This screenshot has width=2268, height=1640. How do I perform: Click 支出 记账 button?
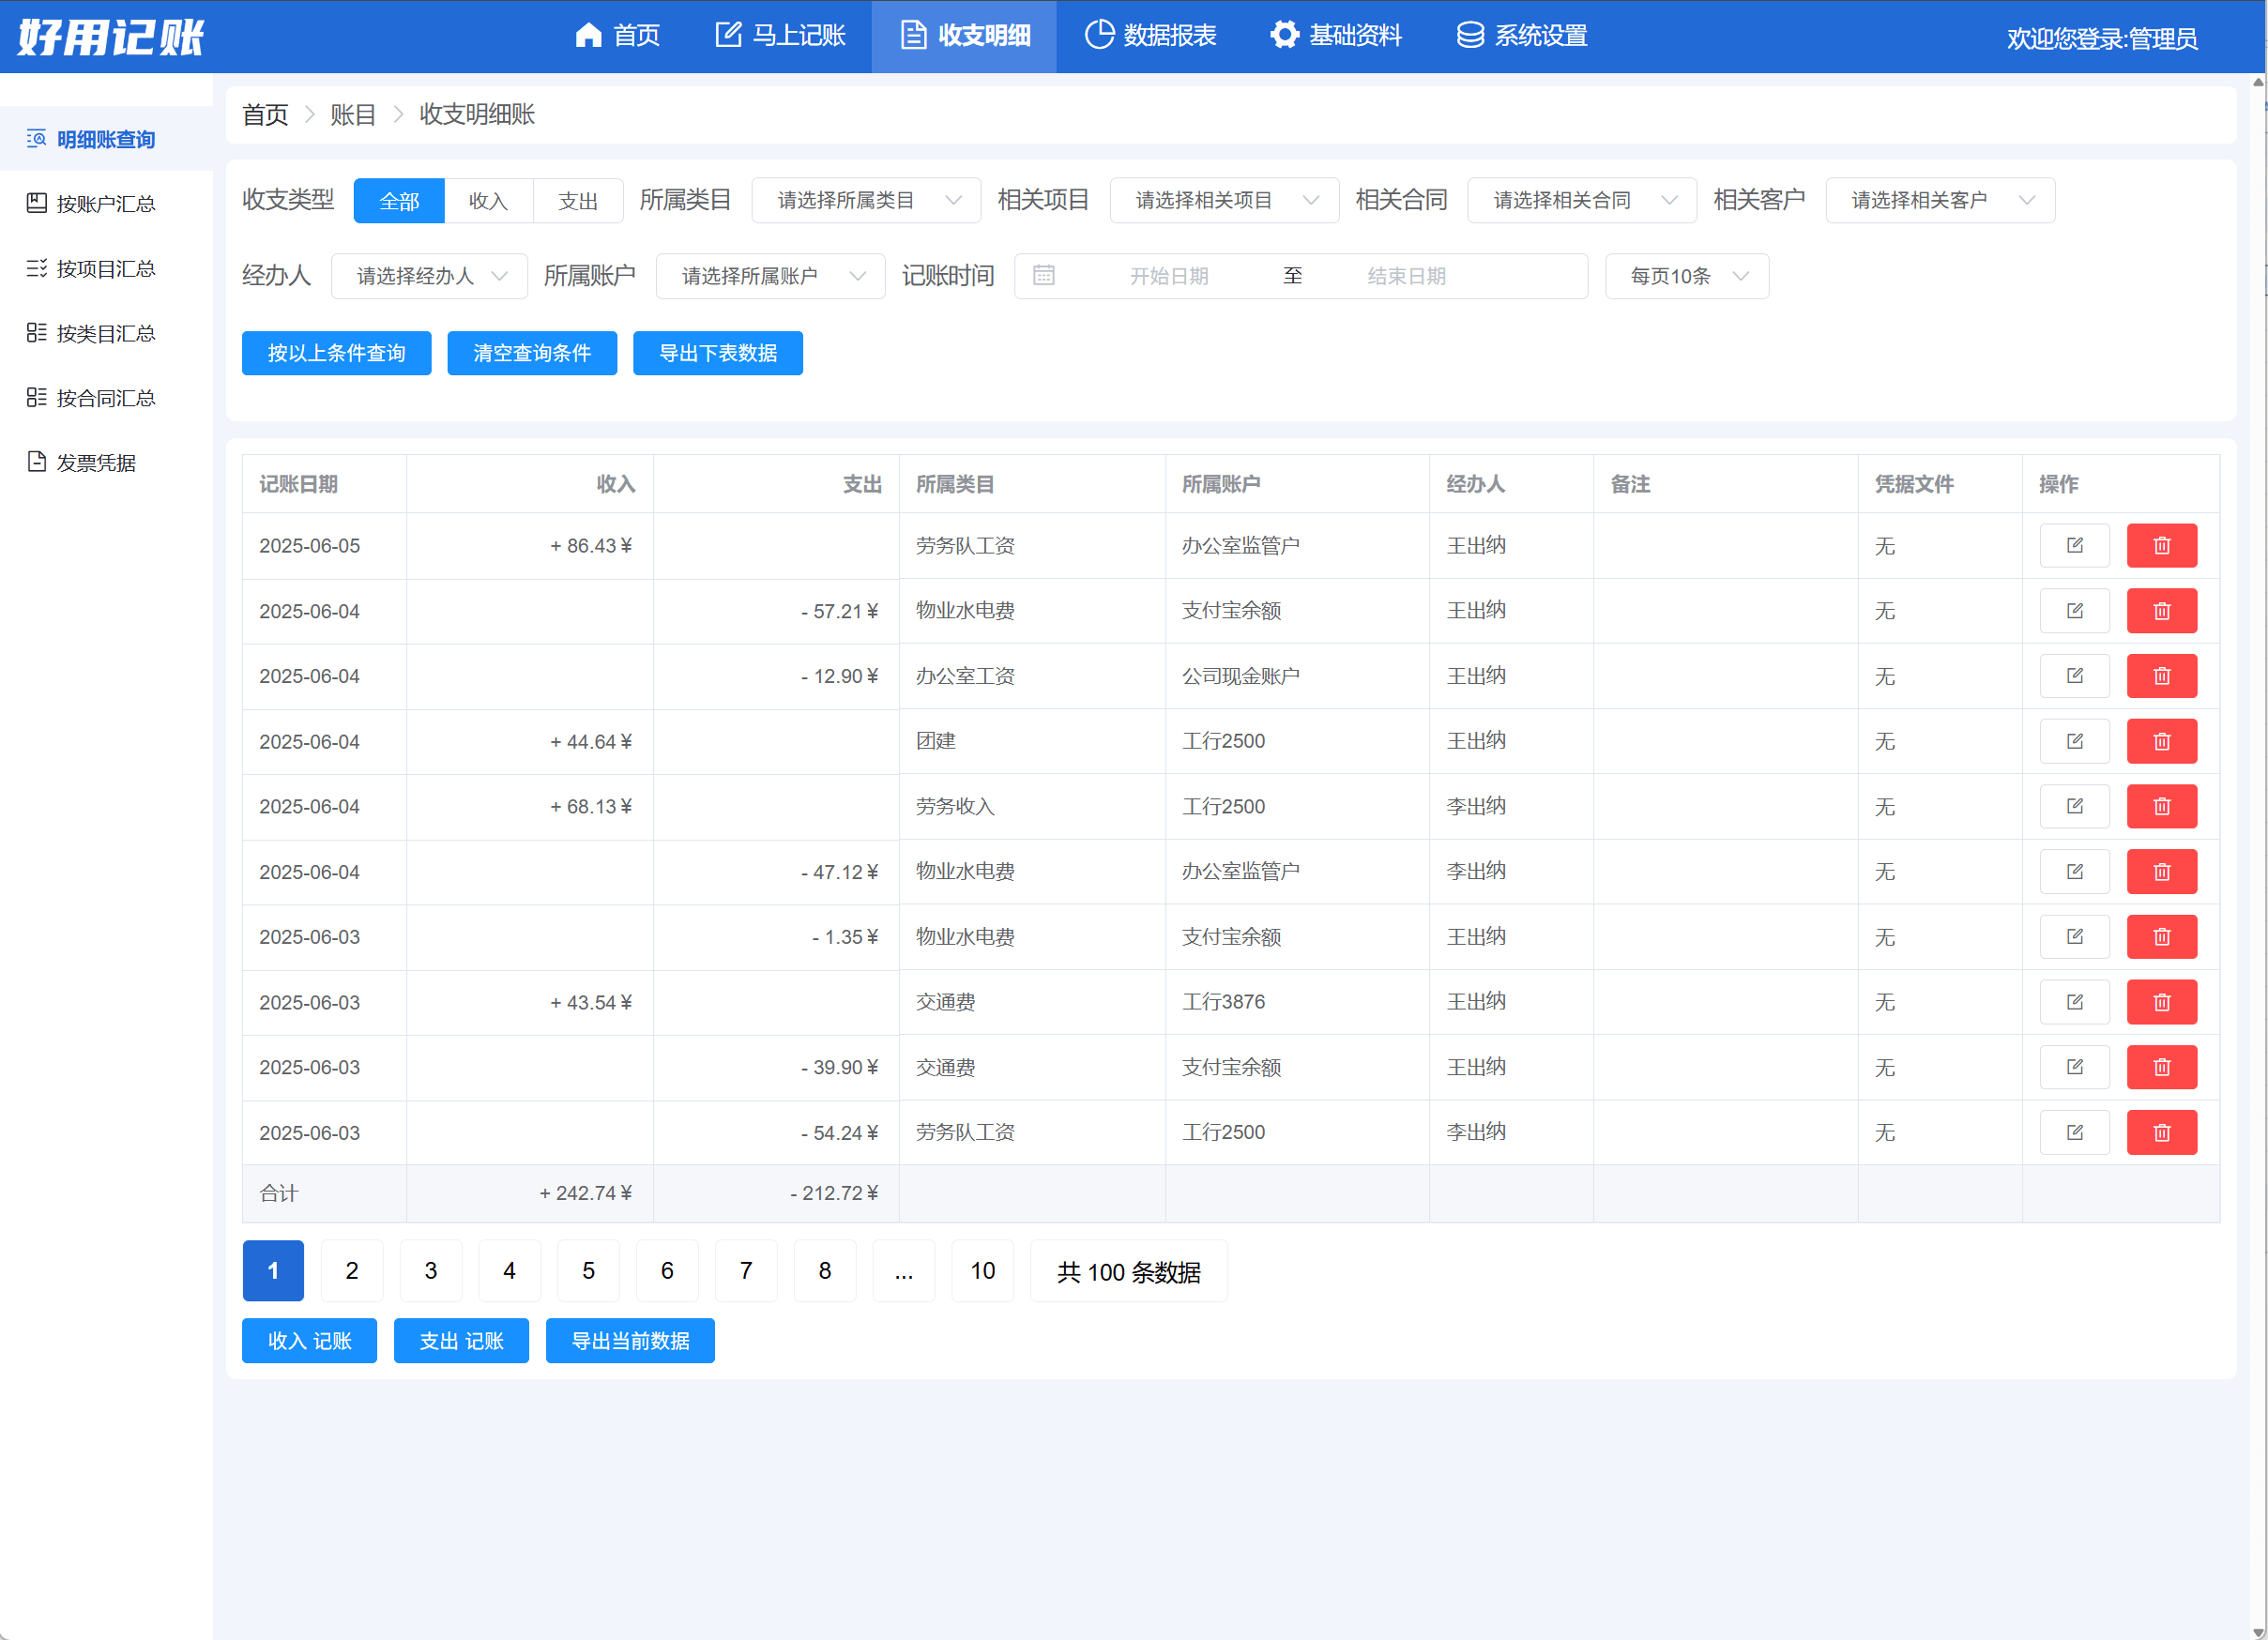pyautogui.click(x=461, y=1340)
